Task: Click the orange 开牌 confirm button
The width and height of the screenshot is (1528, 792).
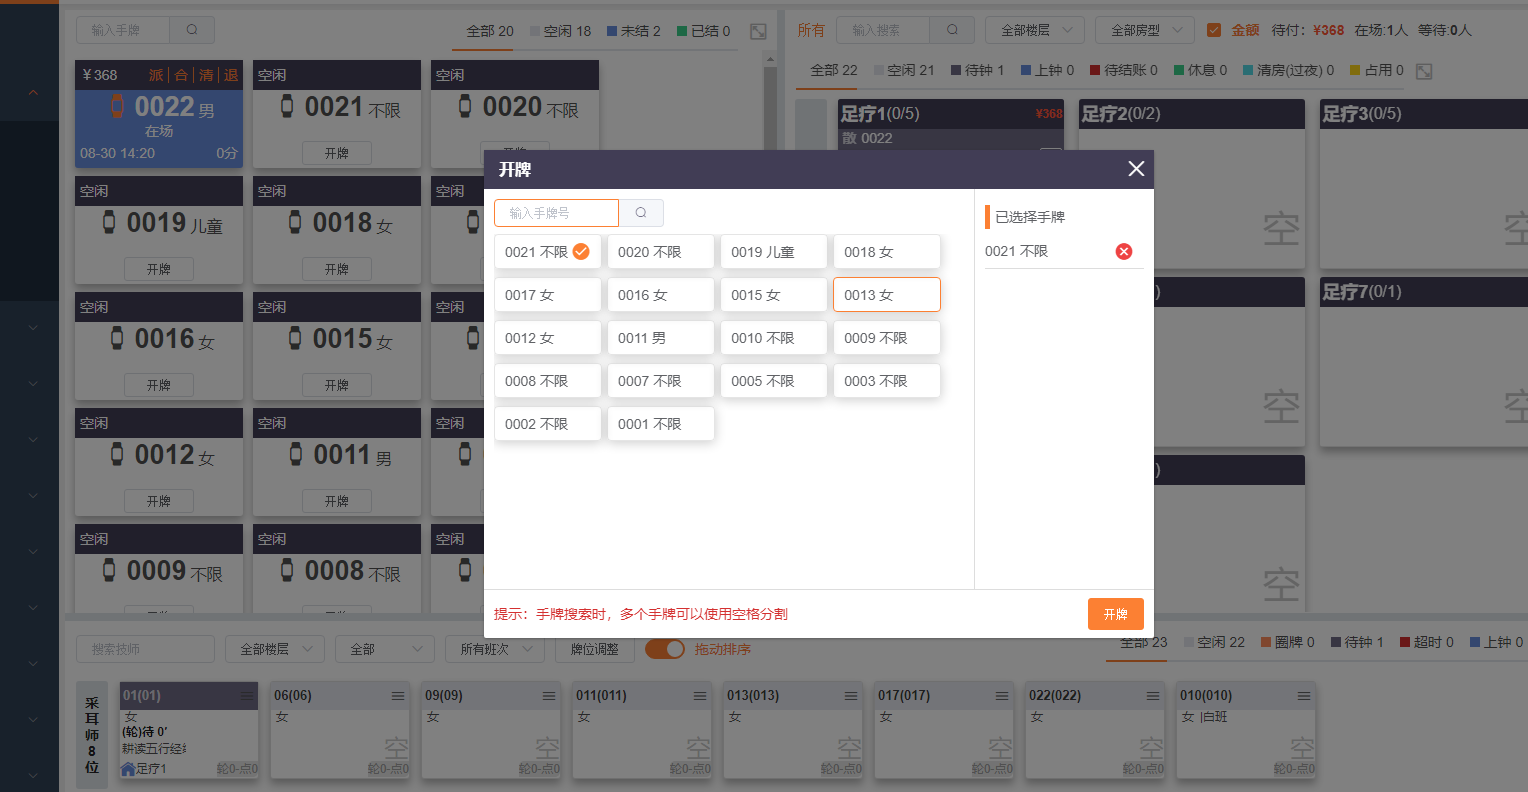Action: (1116, 614)
